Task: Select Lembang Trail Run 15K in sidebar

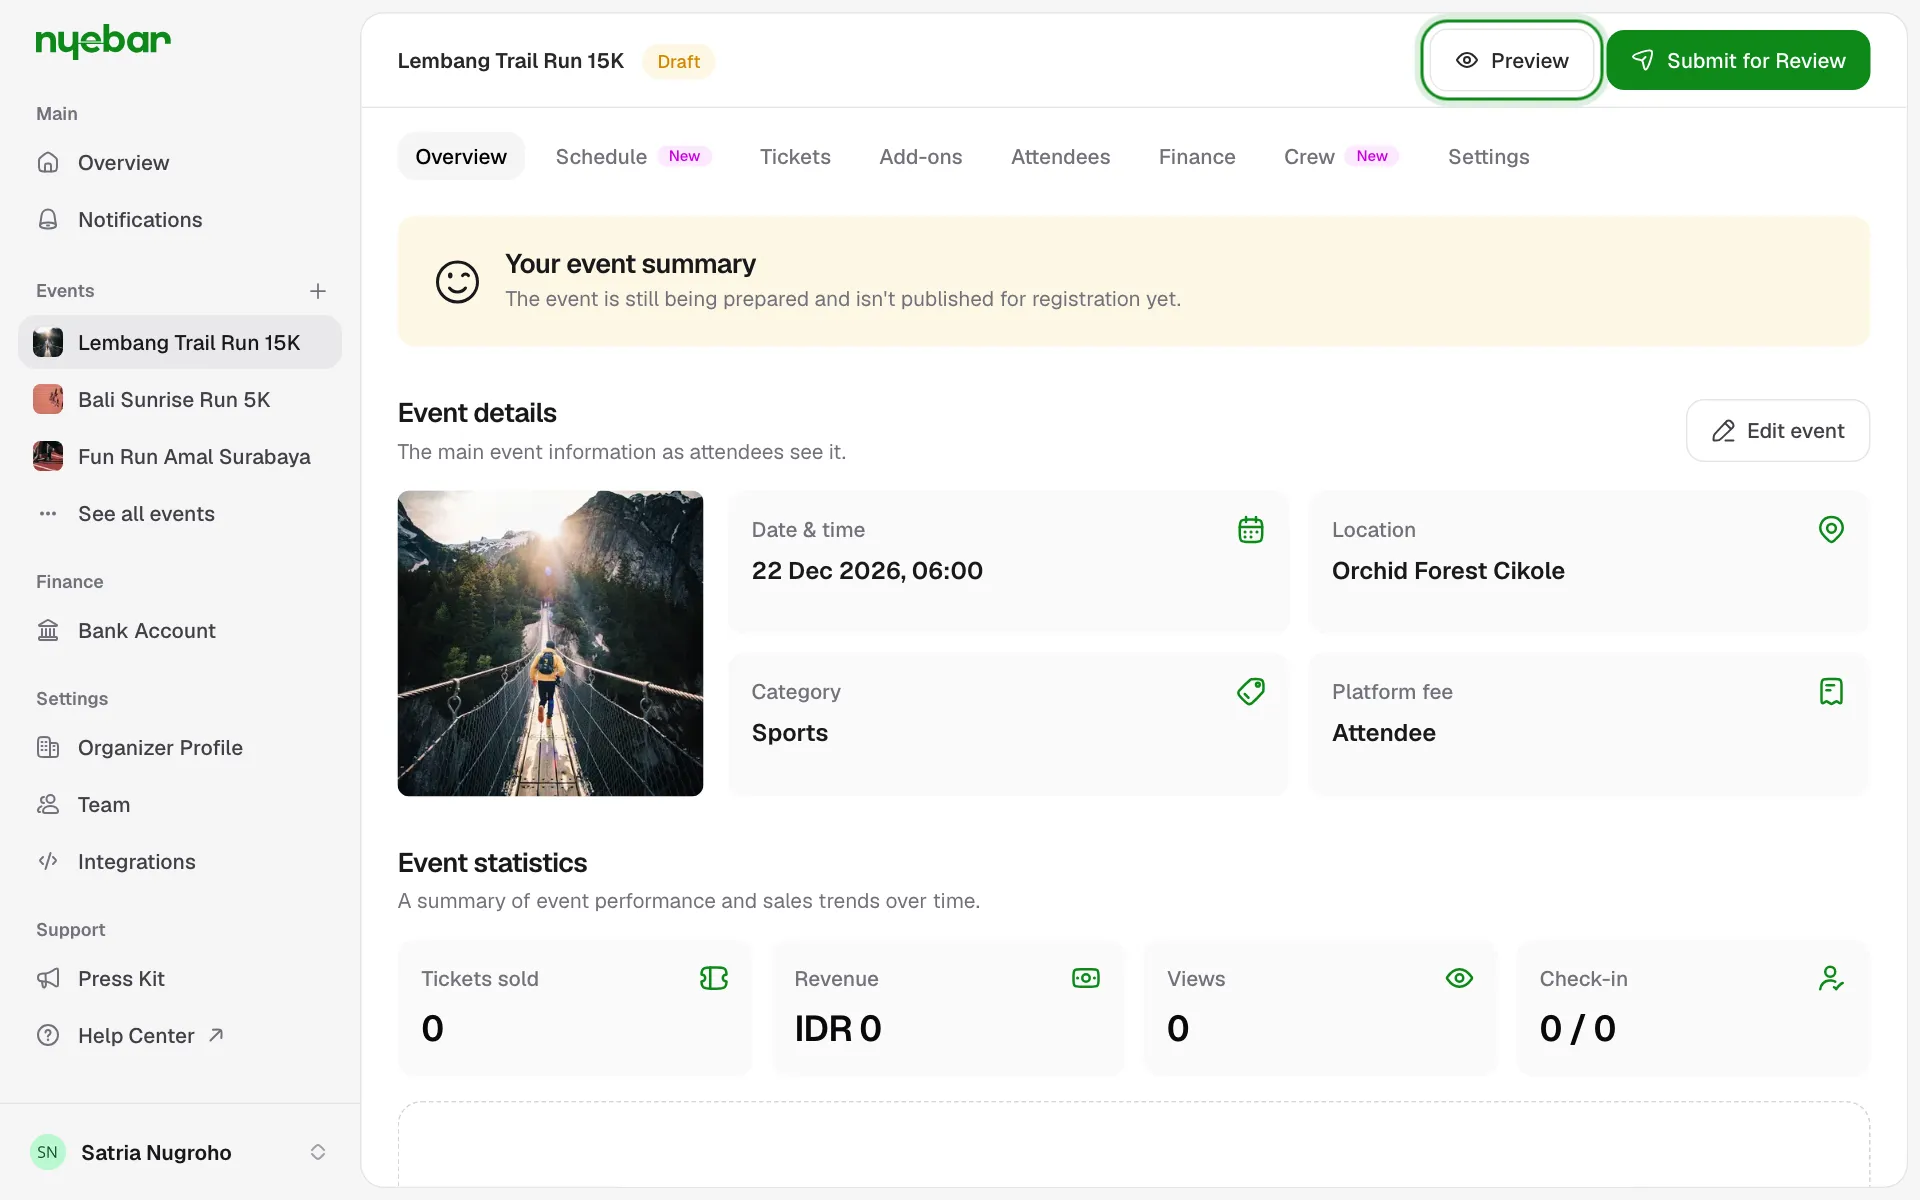Action: (180, 343)
